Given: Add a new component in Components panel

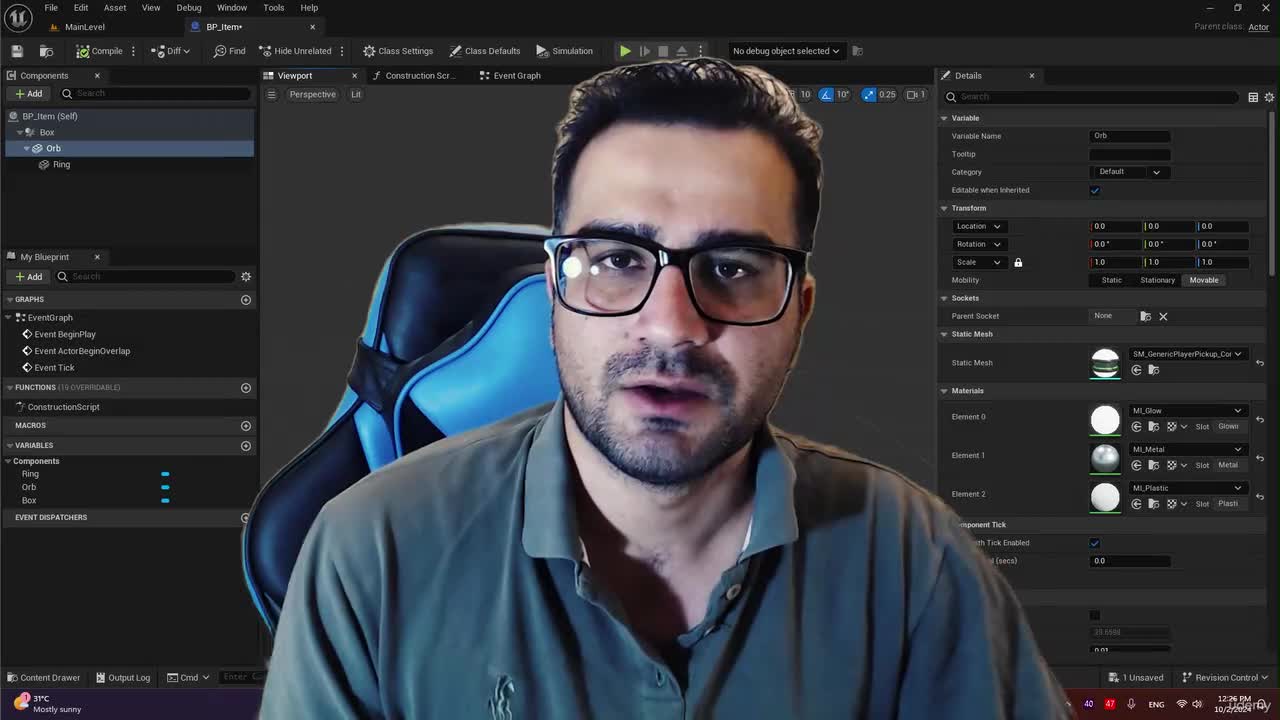Looking at the screenshot, I should pyautogui.click(x=28, y=94).
